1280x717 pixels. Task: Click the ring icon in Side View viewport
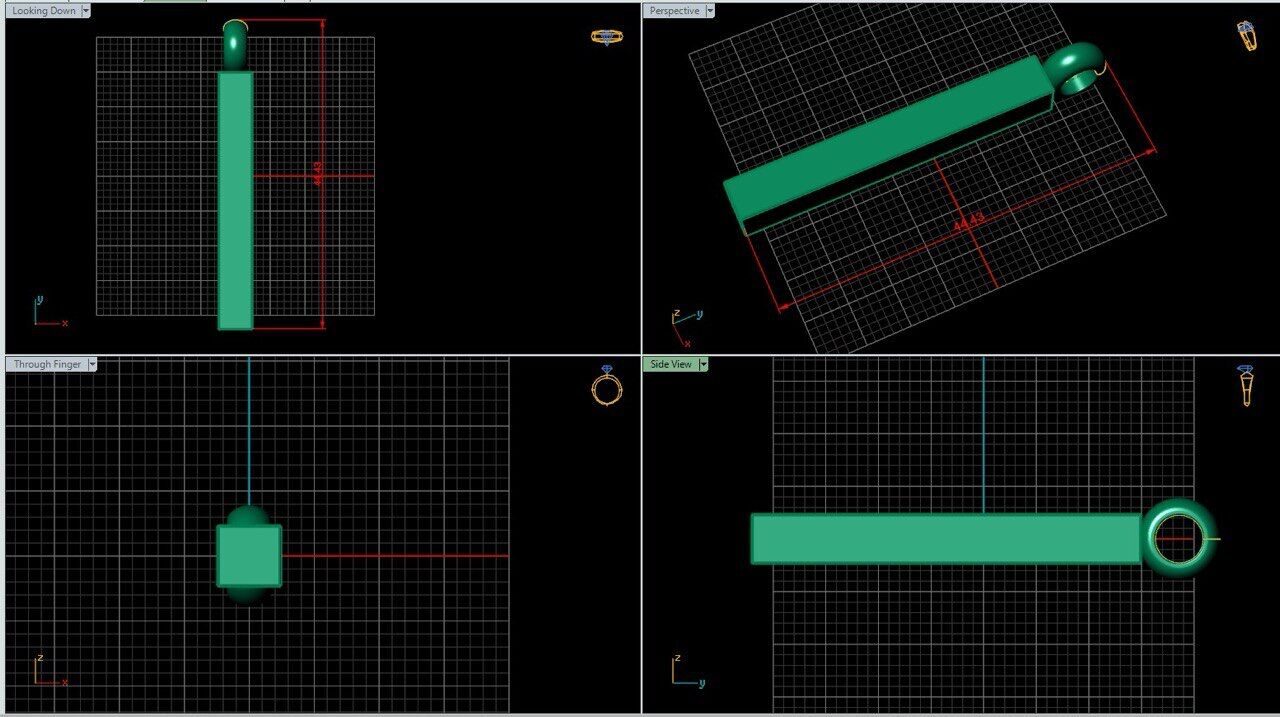(1245, 385)
